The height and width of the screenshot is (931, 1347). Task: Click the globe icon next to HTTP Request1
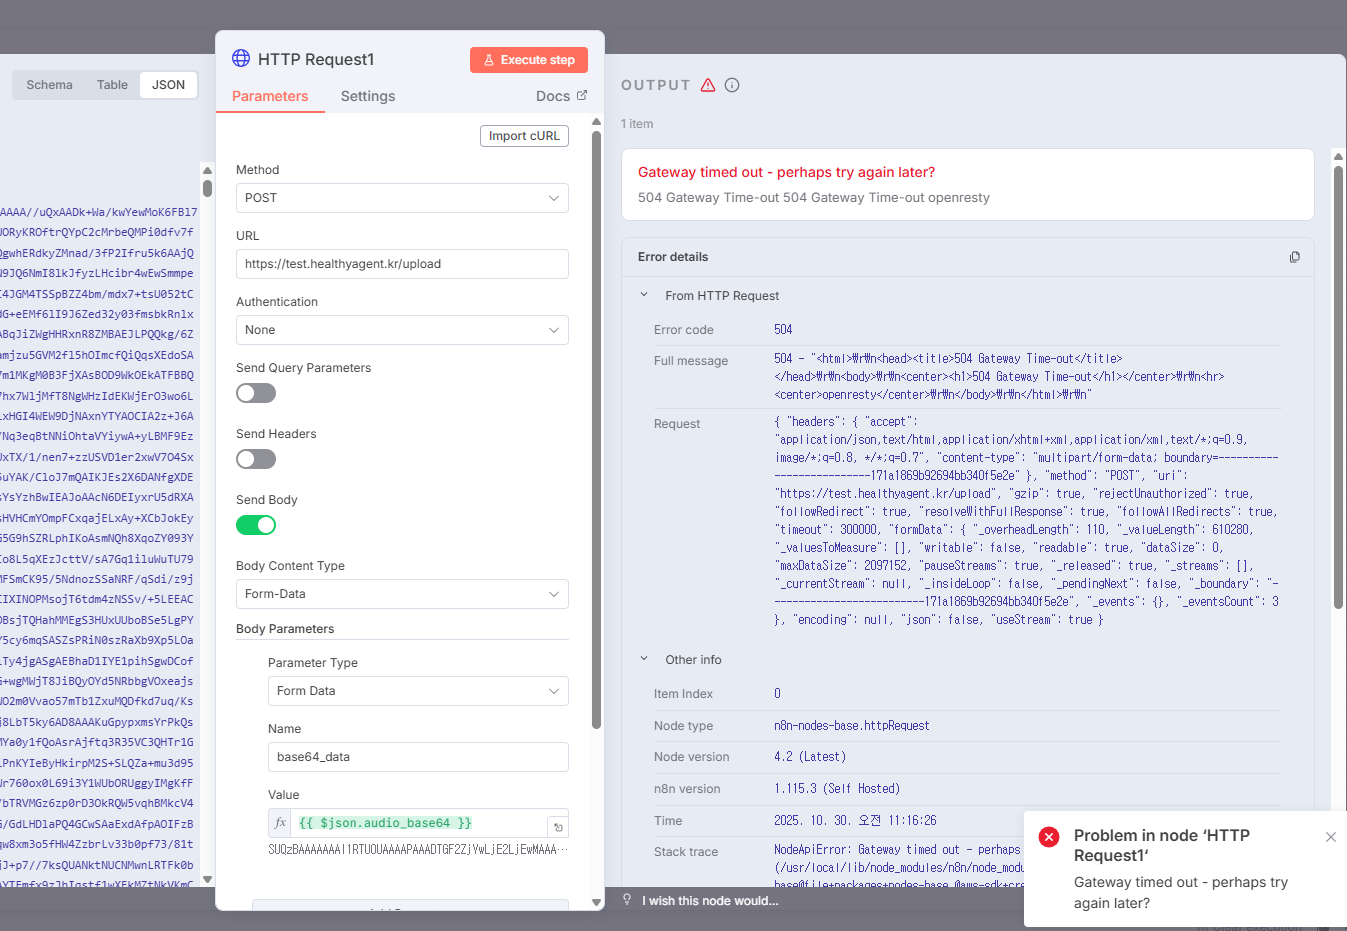click(x=241, y=58)
